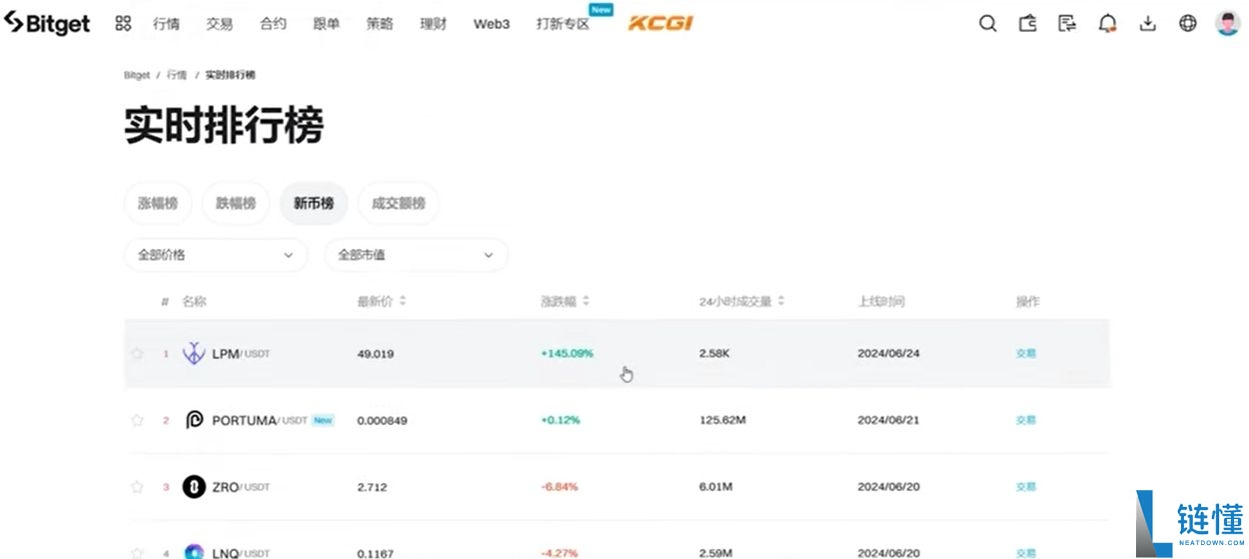Click the Bitget breadcrumb link

click(x=137, y=75)
